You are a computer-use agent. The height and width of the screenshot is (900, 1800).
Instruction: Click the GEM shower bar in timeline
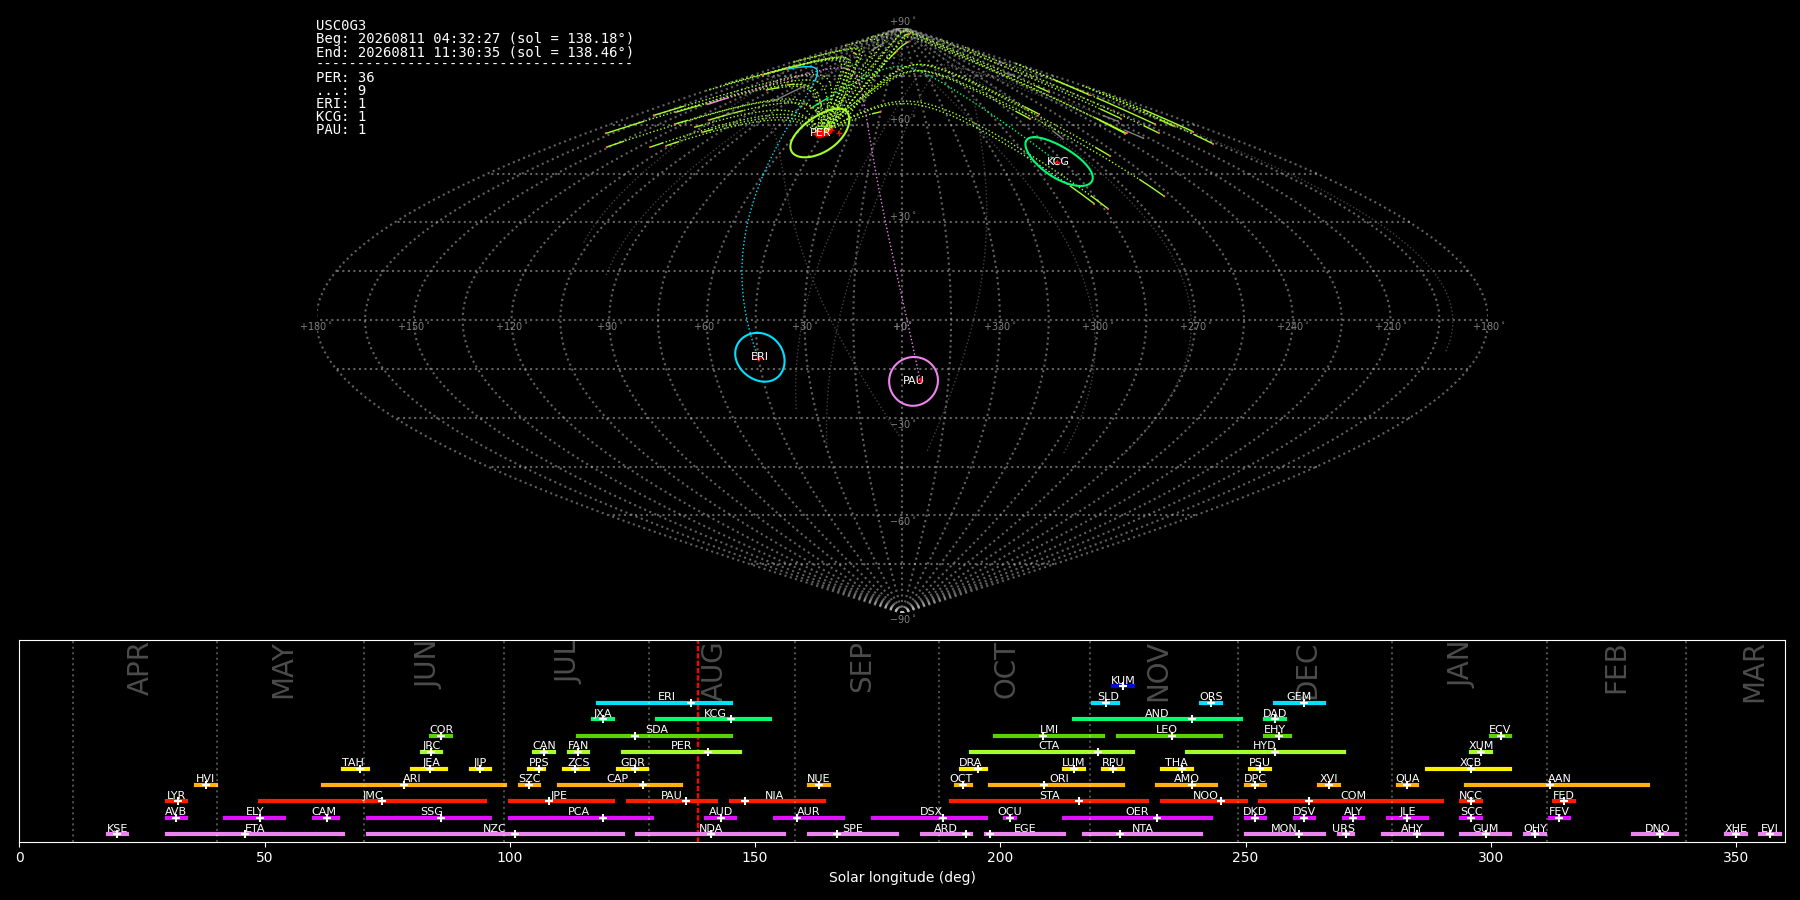point(1299,703)
